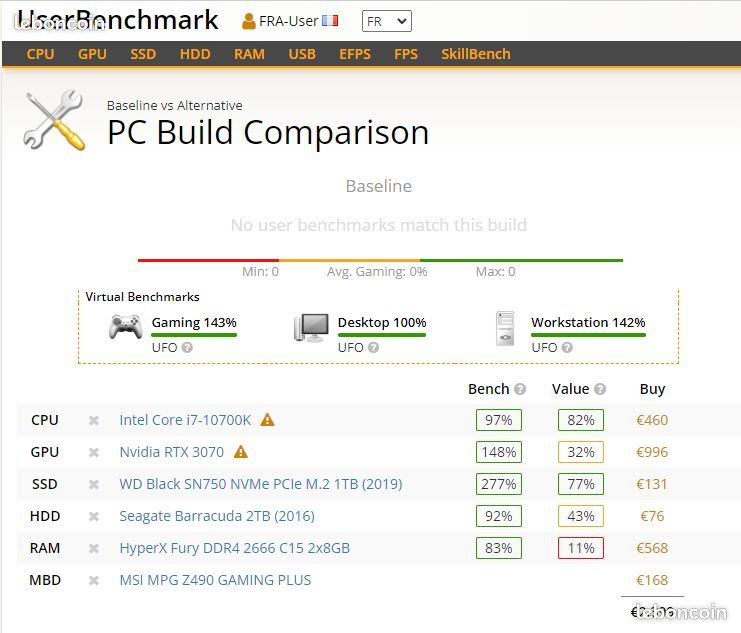The image size is (741, 633).
Task: Click the RAM buy price €568
Action: point(652,548)
